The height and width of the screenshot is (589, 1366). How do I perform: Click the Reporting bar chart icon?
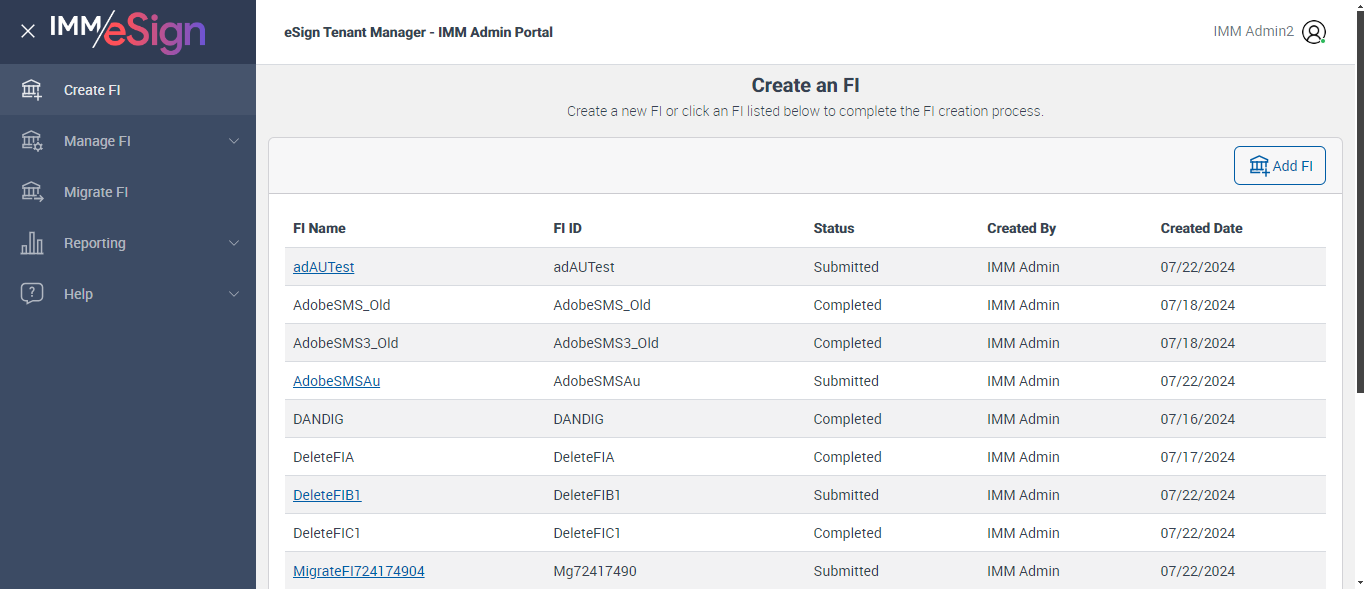32,243
